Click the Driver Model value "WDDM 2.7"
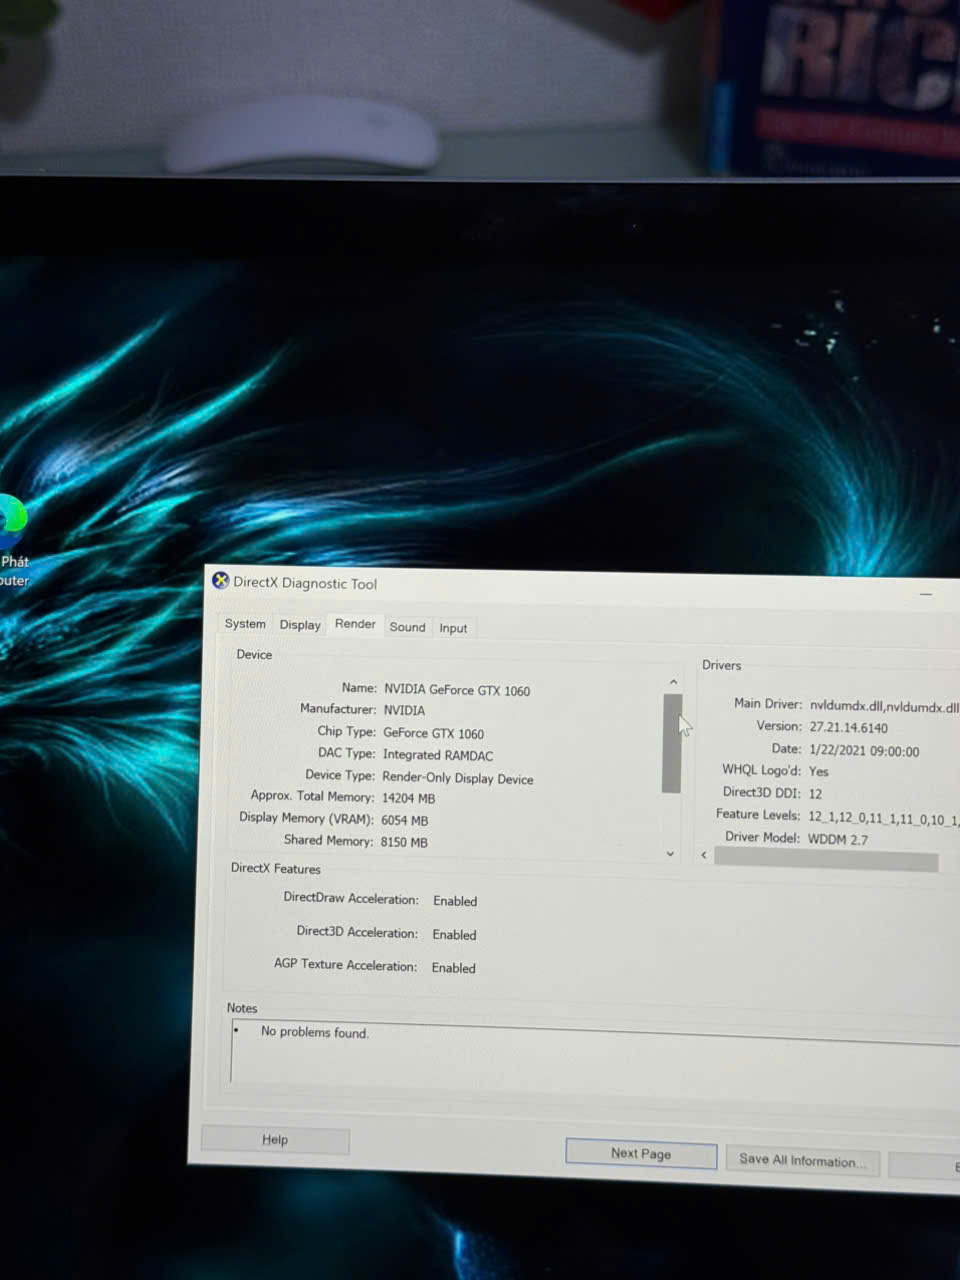 838,839
